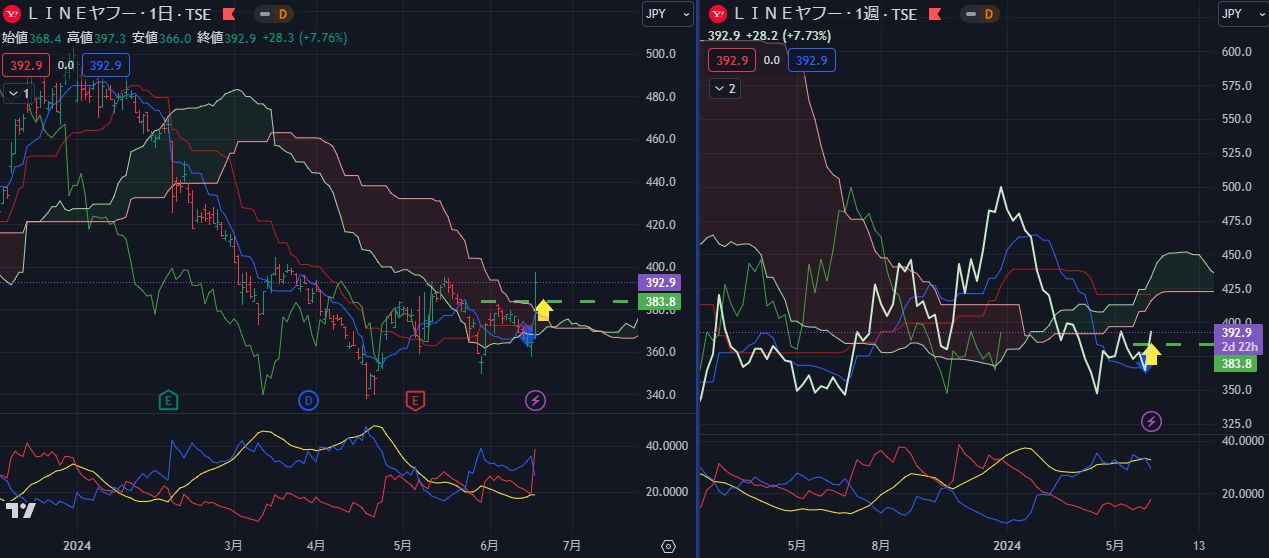
Task: Open the red E earnings marker on daily chart
Action: point(415,401)
